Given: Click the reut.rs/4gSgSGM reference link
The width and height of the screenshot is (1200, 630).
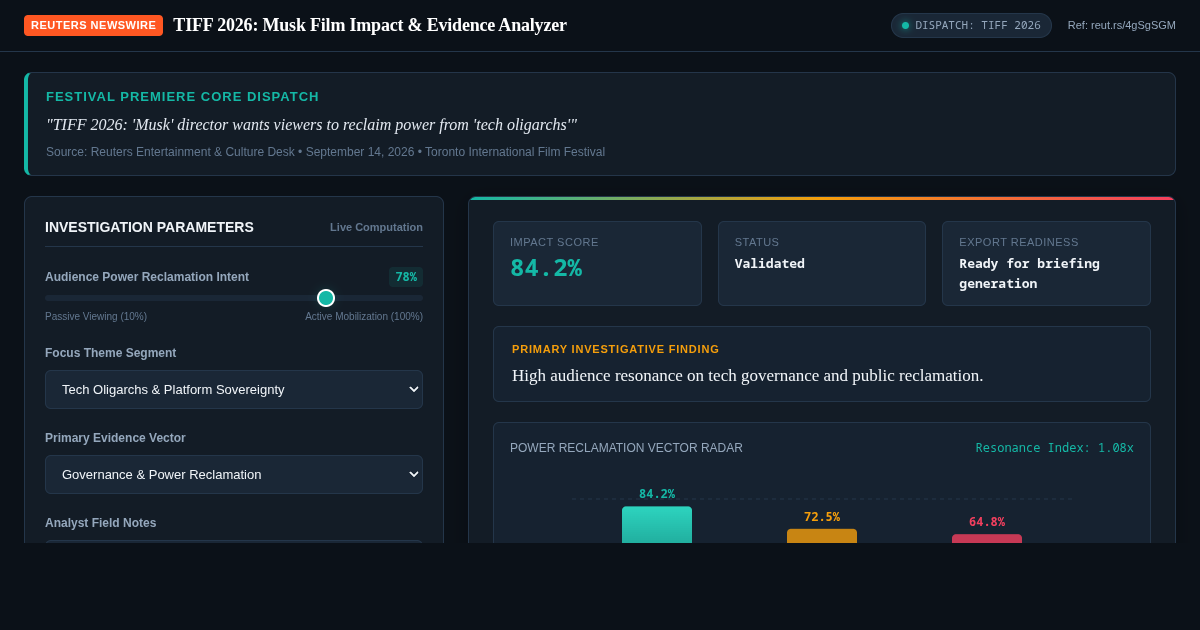Looking at the screenshot, I should click(x=1122, y=25).
